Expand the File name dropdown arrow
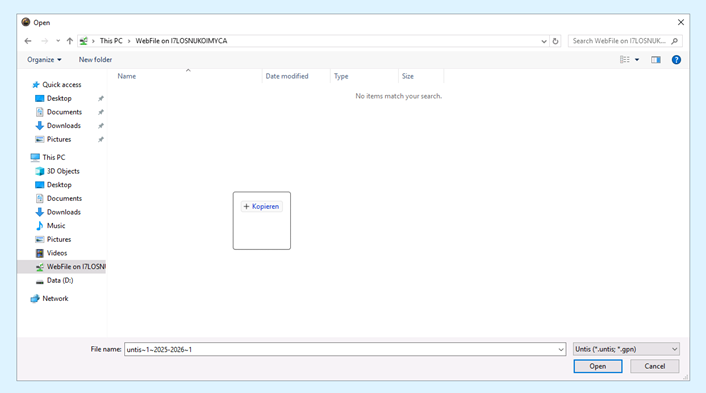706x393 pixels. [561, 349]
